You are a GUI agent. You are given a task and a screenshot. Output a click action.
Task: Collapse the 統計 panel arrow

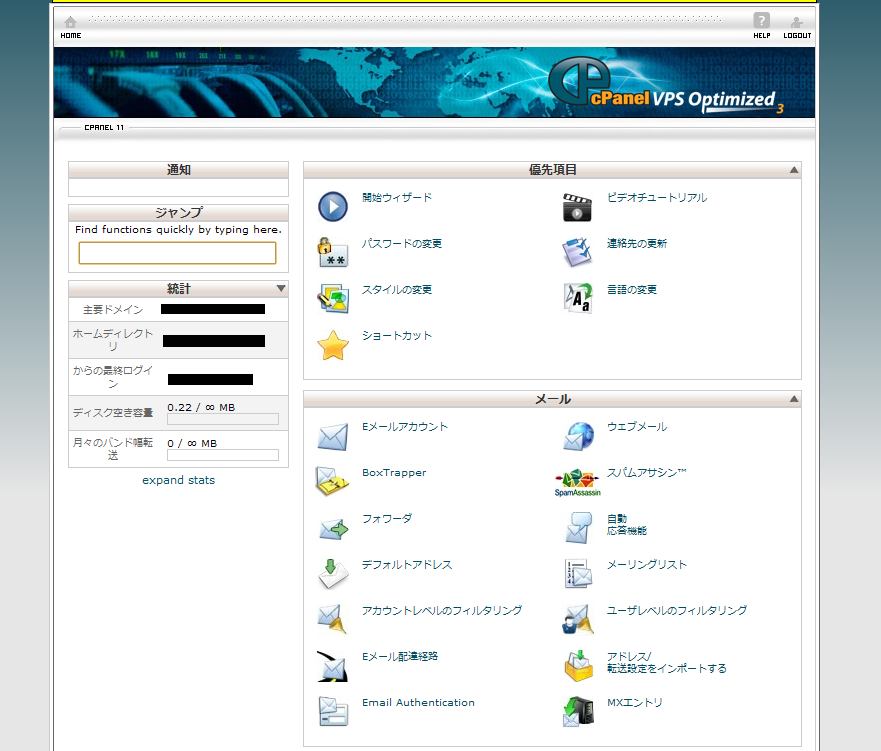coord(281,289)
